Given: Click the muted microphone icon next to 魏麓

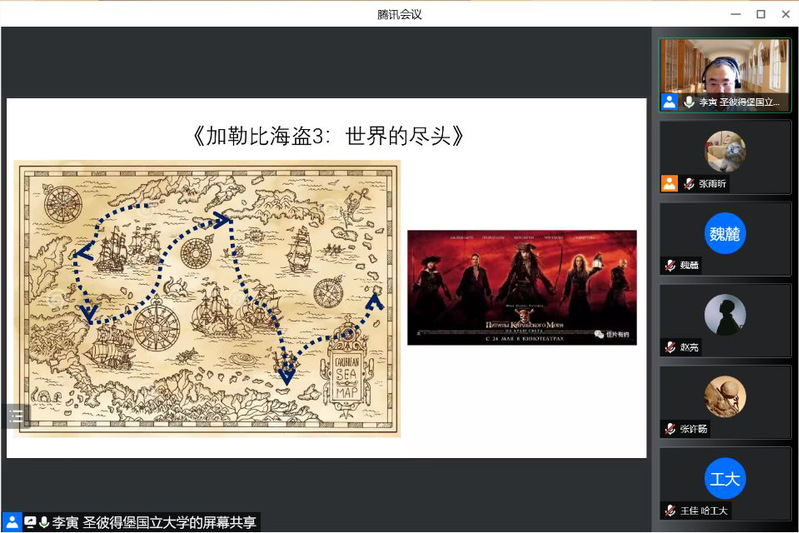Looking at the screenshot, I should coord(669,265).
